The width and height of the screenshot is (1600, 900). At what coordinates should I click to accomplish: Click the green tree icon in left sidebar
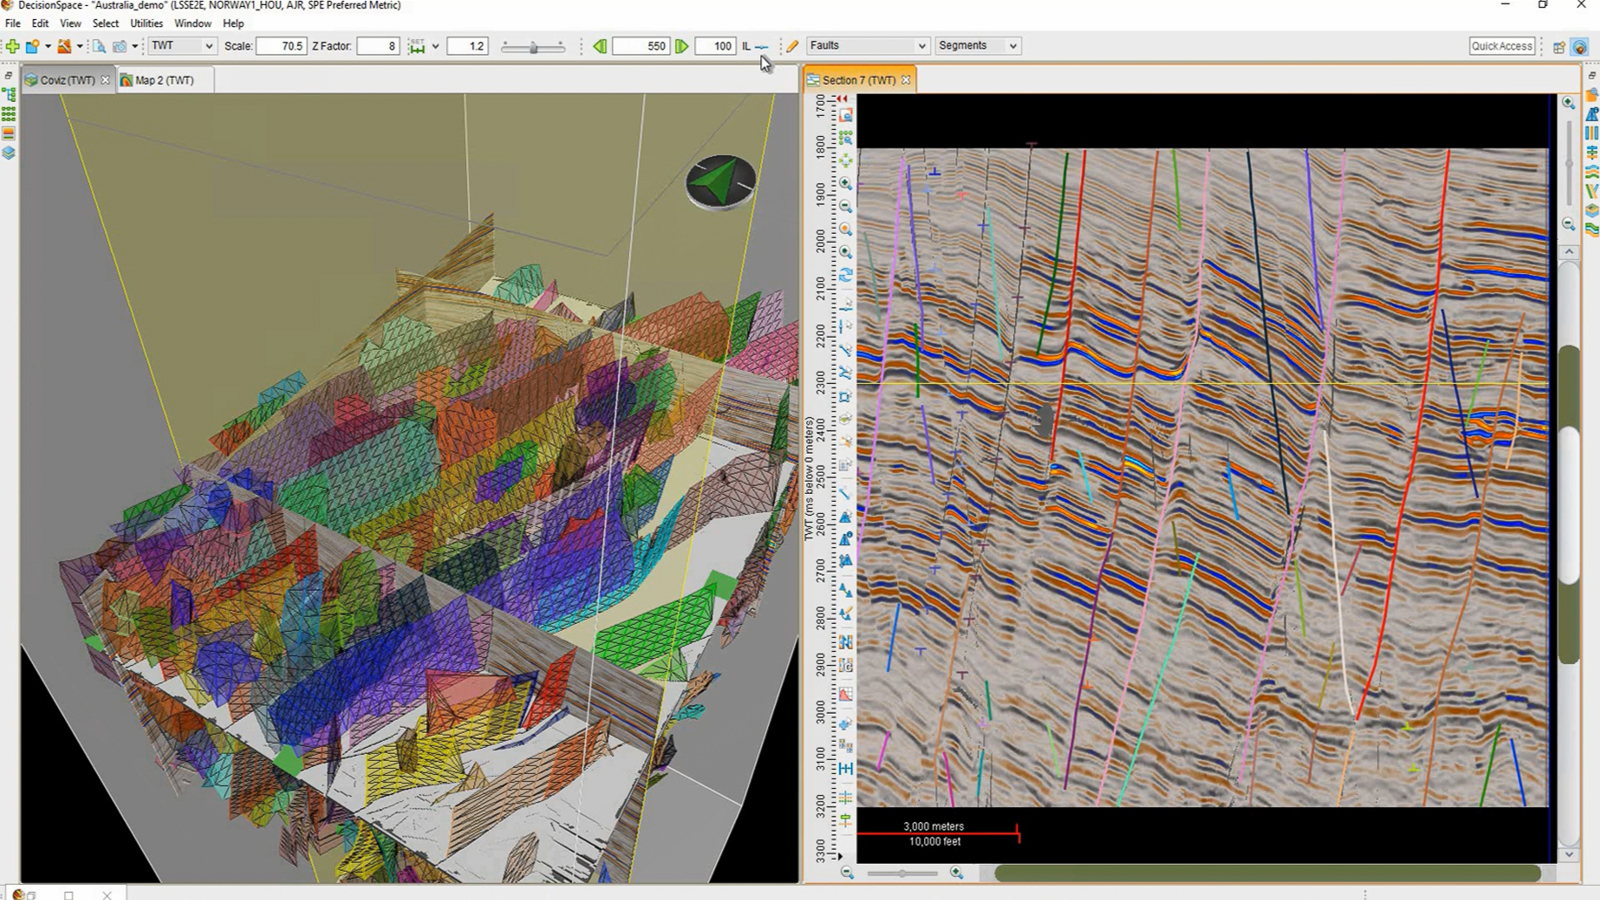click(x=9, y=95)
